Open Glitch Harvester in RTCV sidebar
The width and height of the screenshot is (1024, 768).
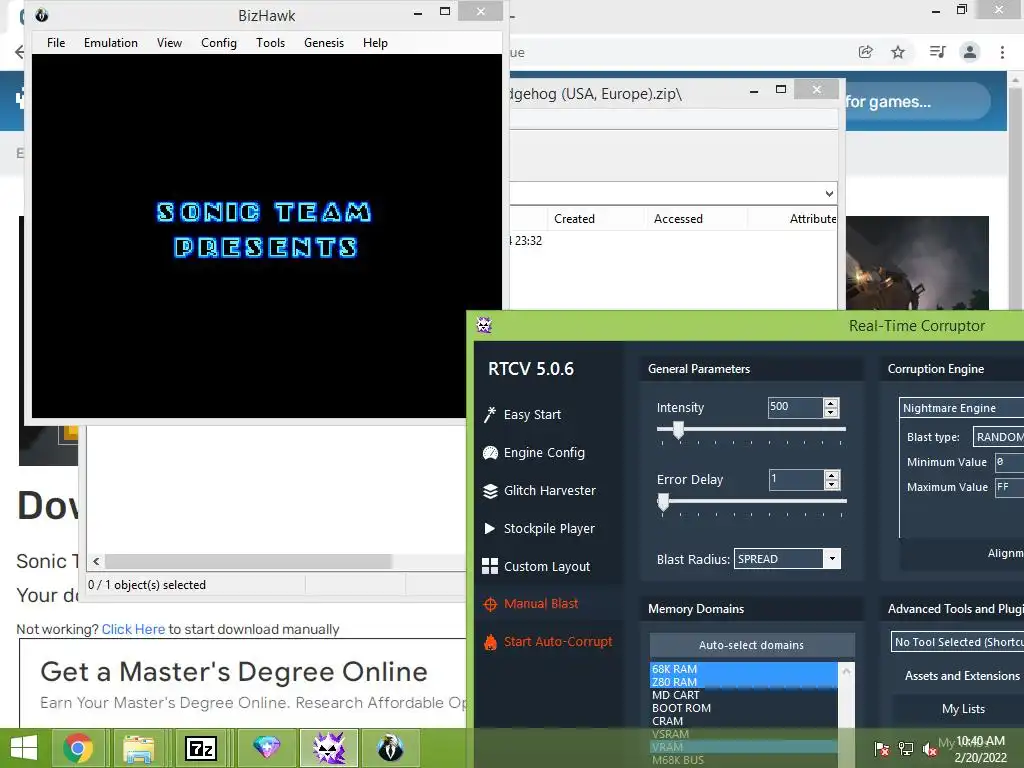539,490
